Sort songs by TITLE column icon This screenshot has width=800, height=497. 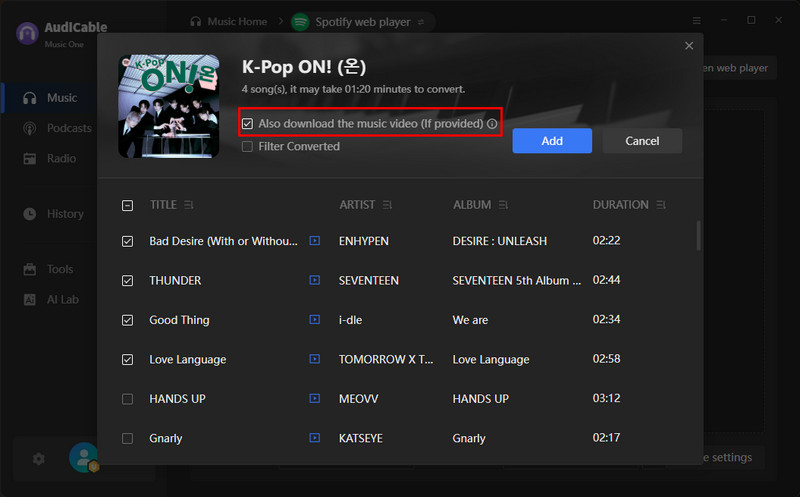point(189,205)
